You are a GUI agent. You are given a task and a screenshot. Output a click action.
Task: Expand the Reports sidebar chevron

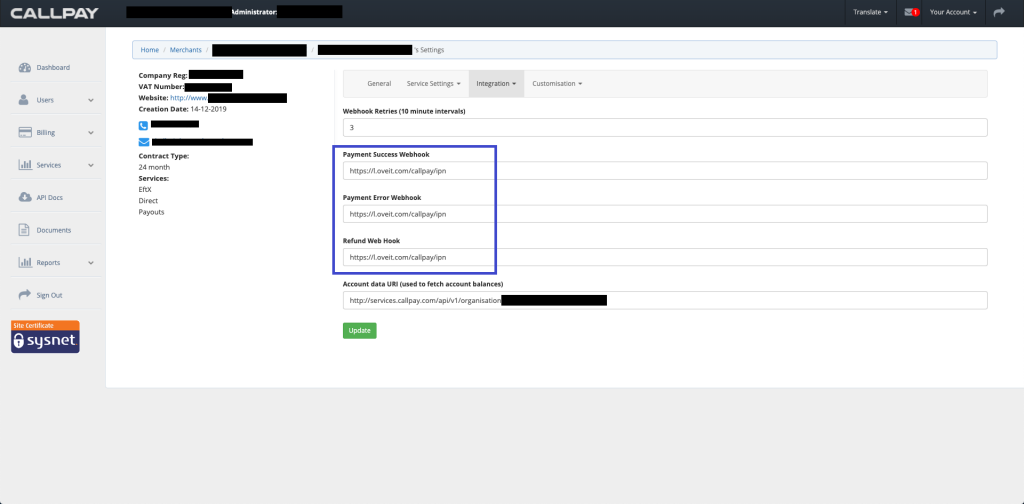91,263
